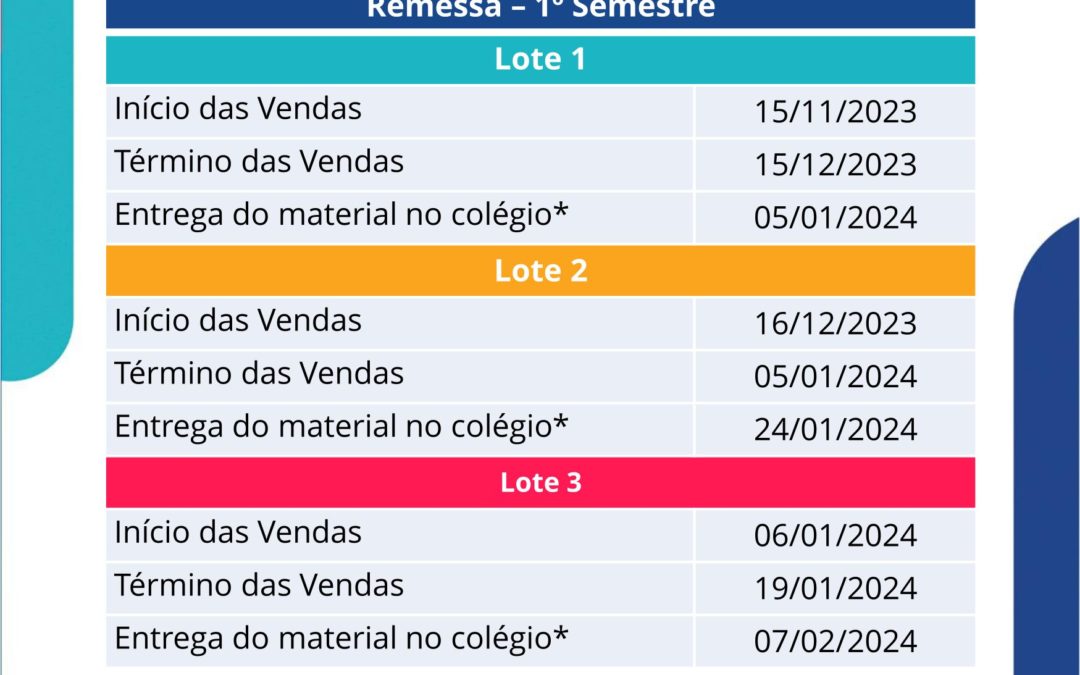Click date 15/11/2023 in Lote 1
The width and height of the screenshot is (1080, 675).
pos(835,112)
